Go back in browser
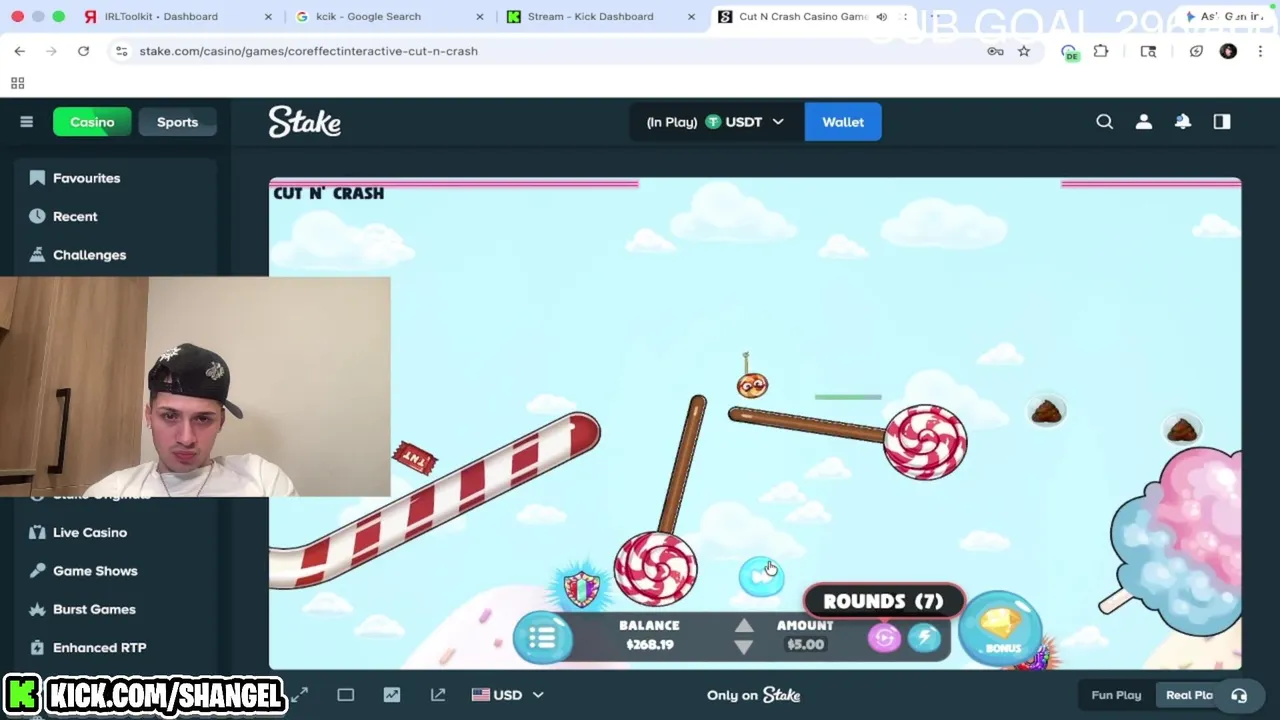The height and width of the screenshot is (720, 1280). coord(20,51)
